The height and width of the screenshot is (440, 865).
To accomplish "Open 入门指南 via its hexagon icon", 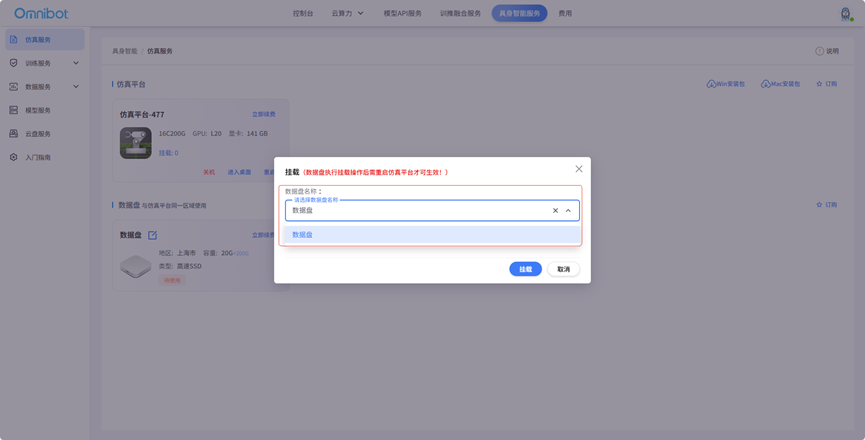I will 14,157.
